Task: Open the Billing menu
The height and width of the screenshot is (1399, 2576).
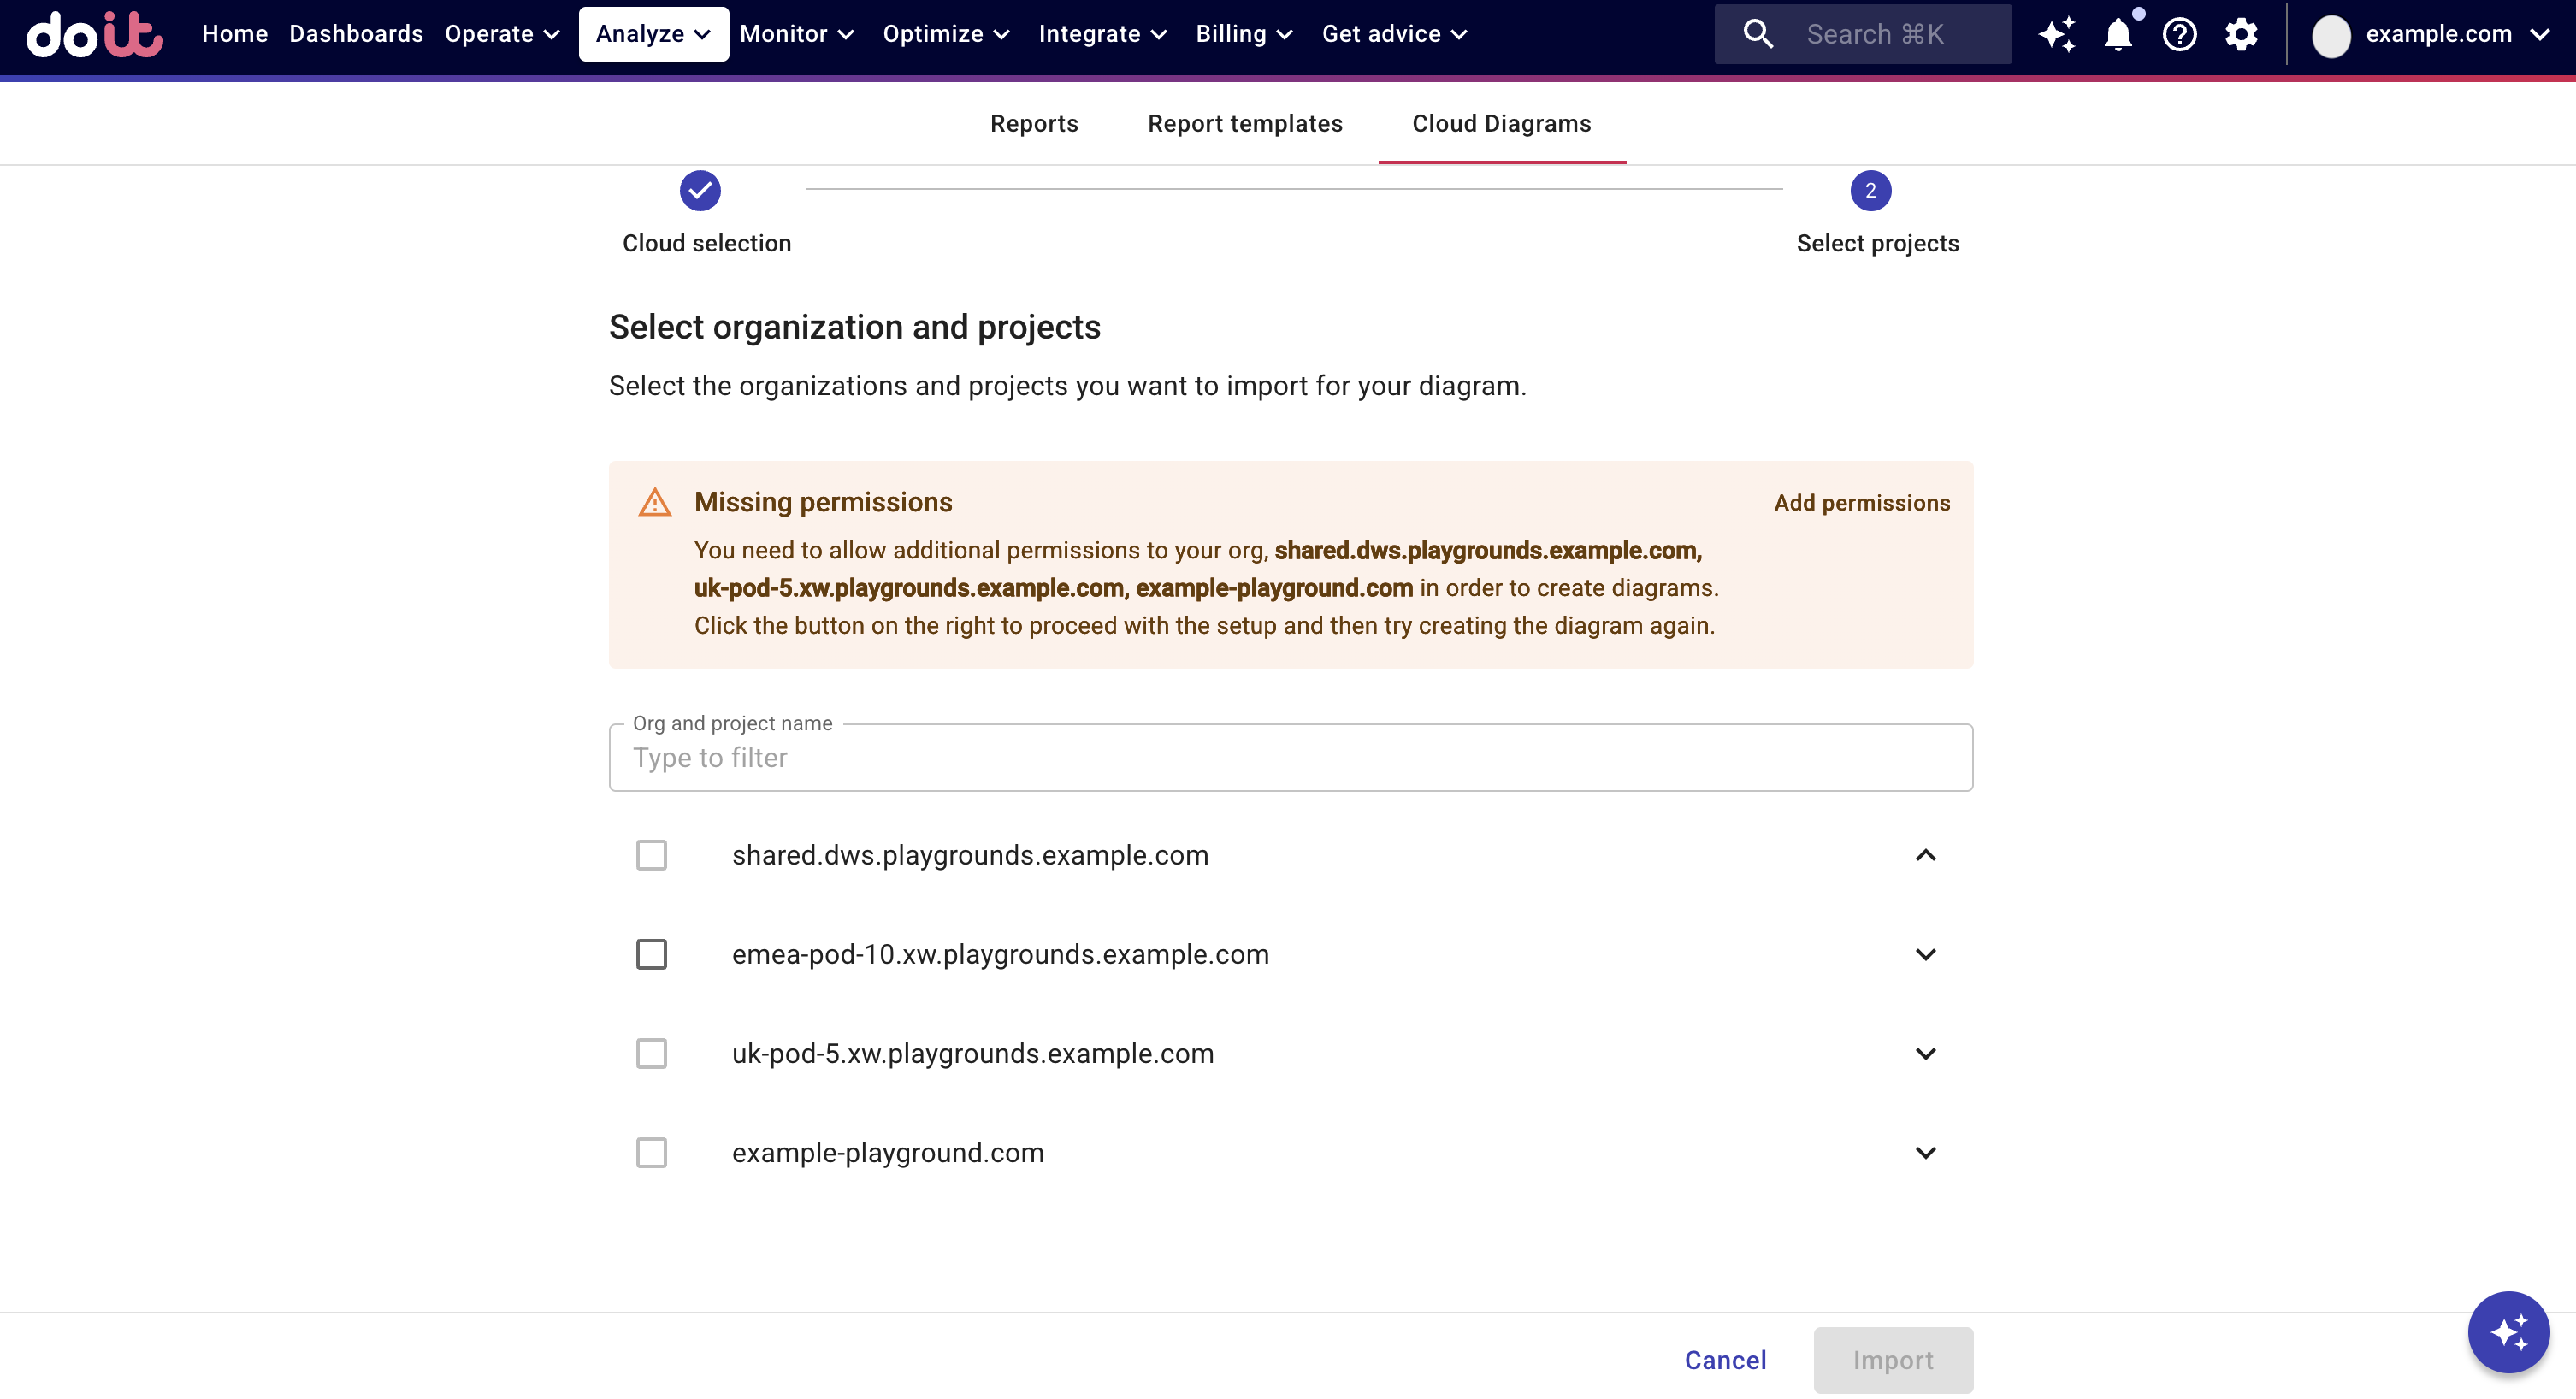Action: tap(1244, 34)
